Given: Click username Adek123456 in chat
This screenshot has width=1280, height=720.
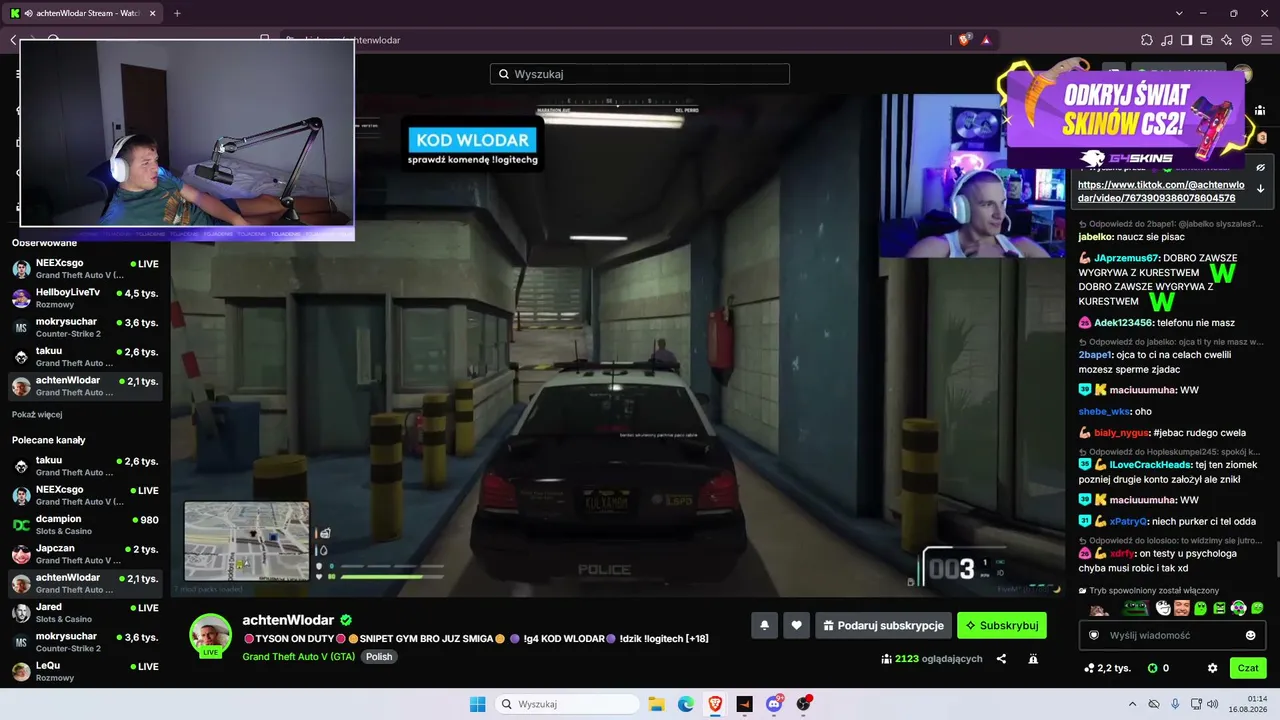Looking at the screenshot, I should coord(1123,323).
